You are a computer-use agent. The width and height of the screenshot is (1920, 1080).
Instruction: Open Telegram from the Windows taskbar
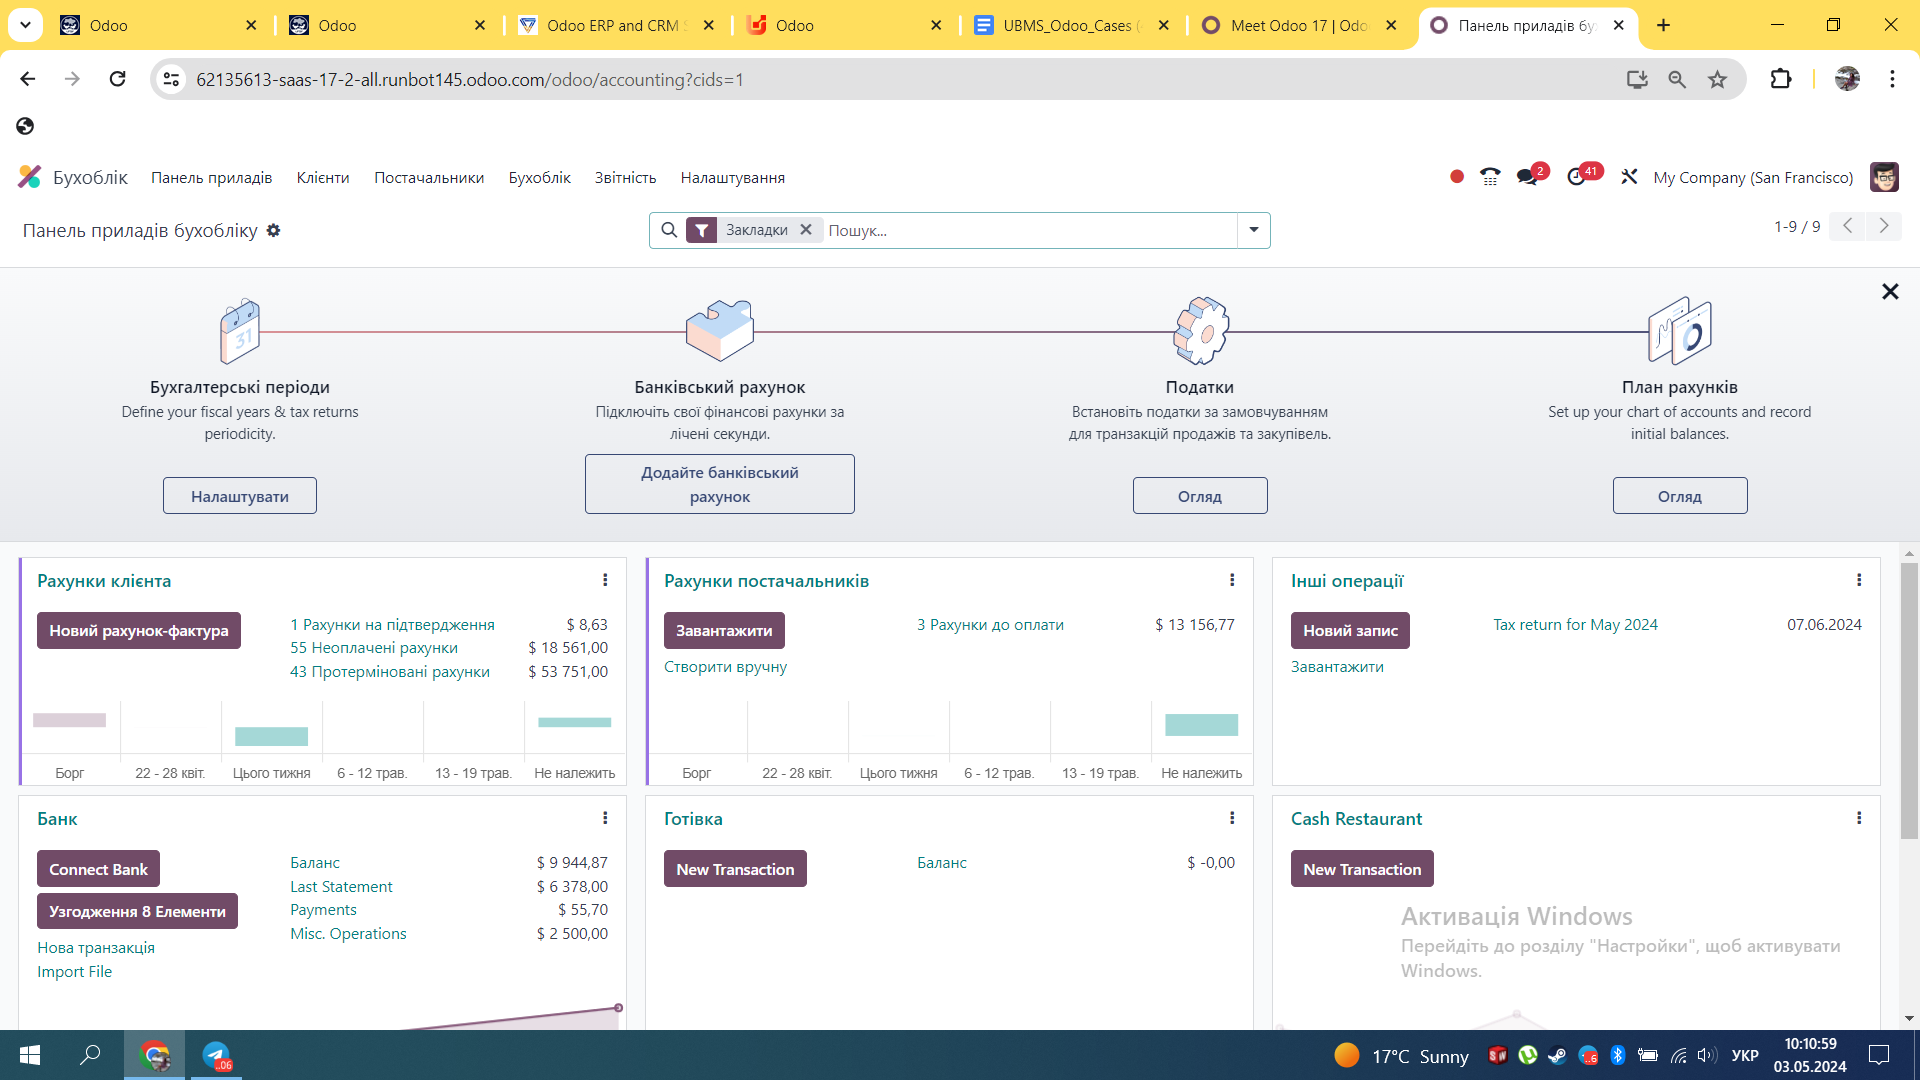pos(216,1055)
